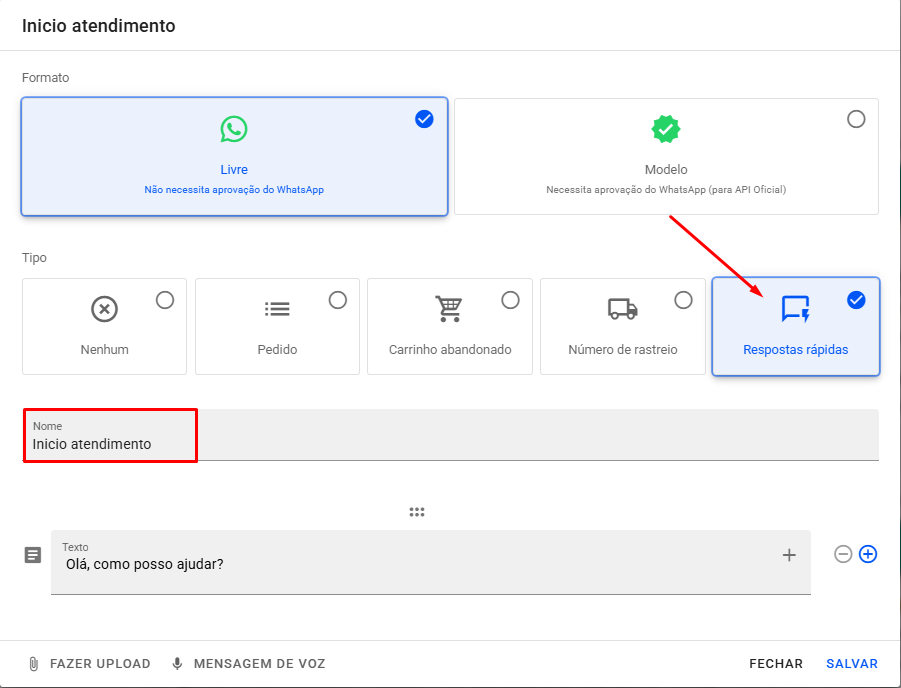Remove message block with minus icon
The height and width of the screenshot is (688, 901).
[843, 554]
